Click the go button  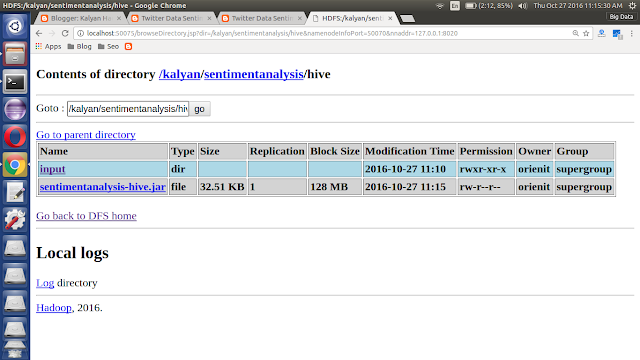point(199,109)
